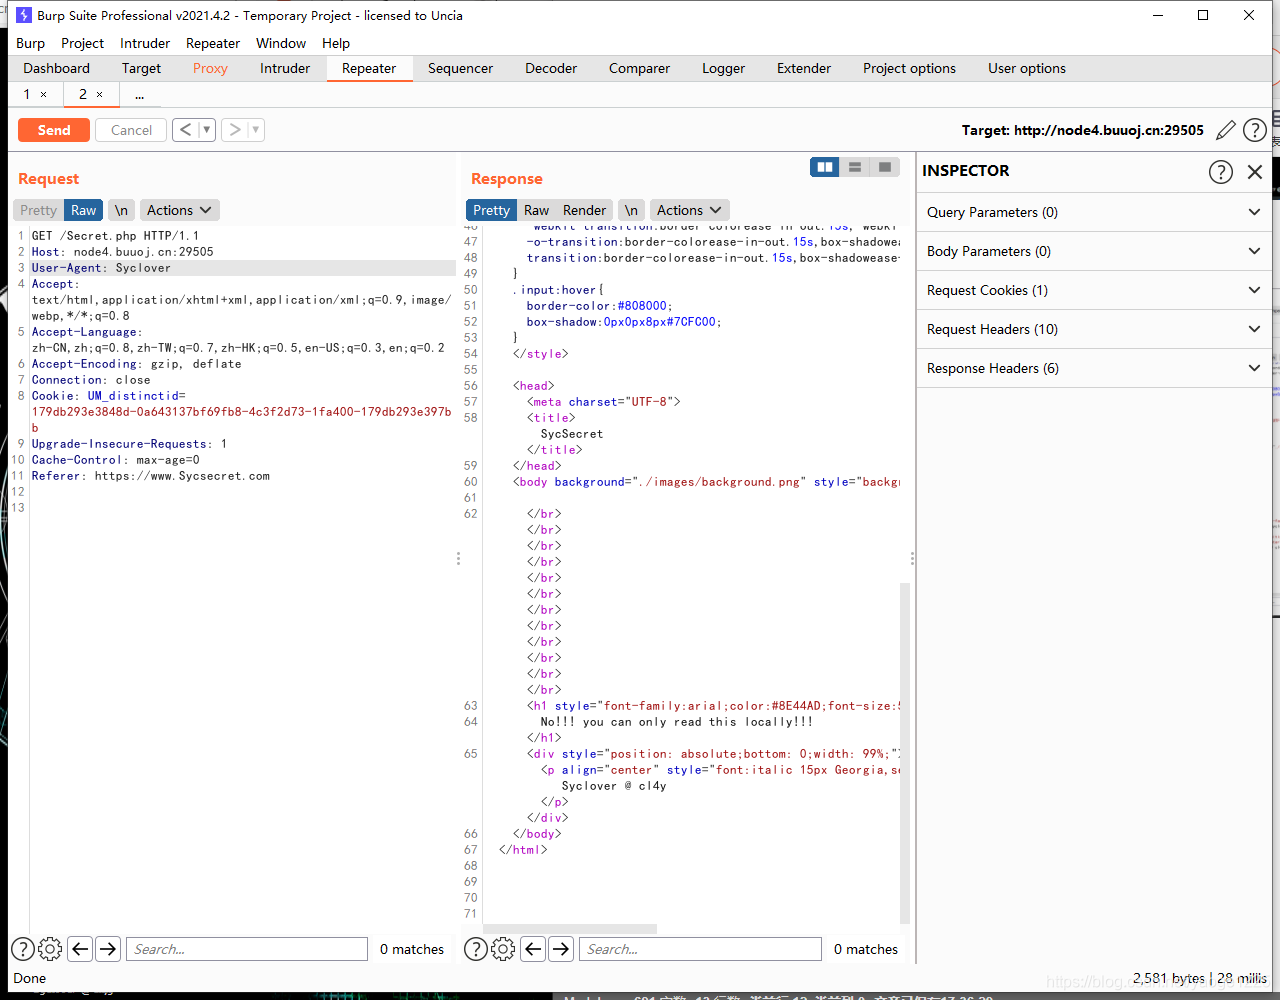Close Repeater tab 2
The width and height of the screenshot is (1280, 1000).
(99, 94)
